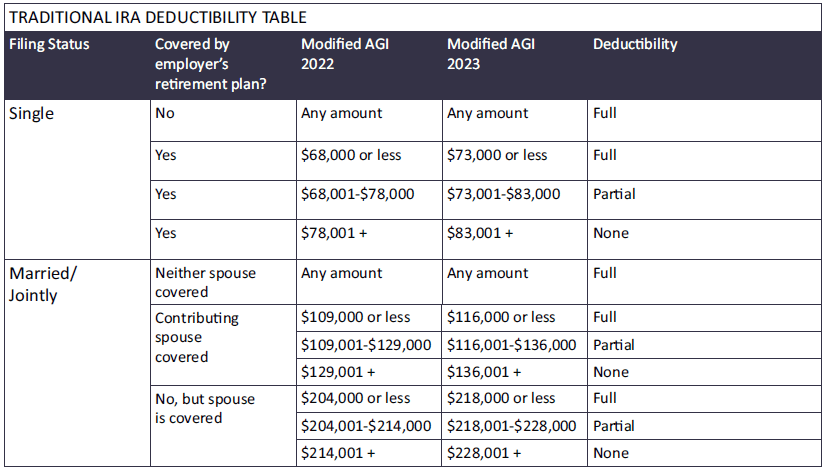826x472 pixels.
Task: Select the Deductibility column header
Action: (634, 44)
